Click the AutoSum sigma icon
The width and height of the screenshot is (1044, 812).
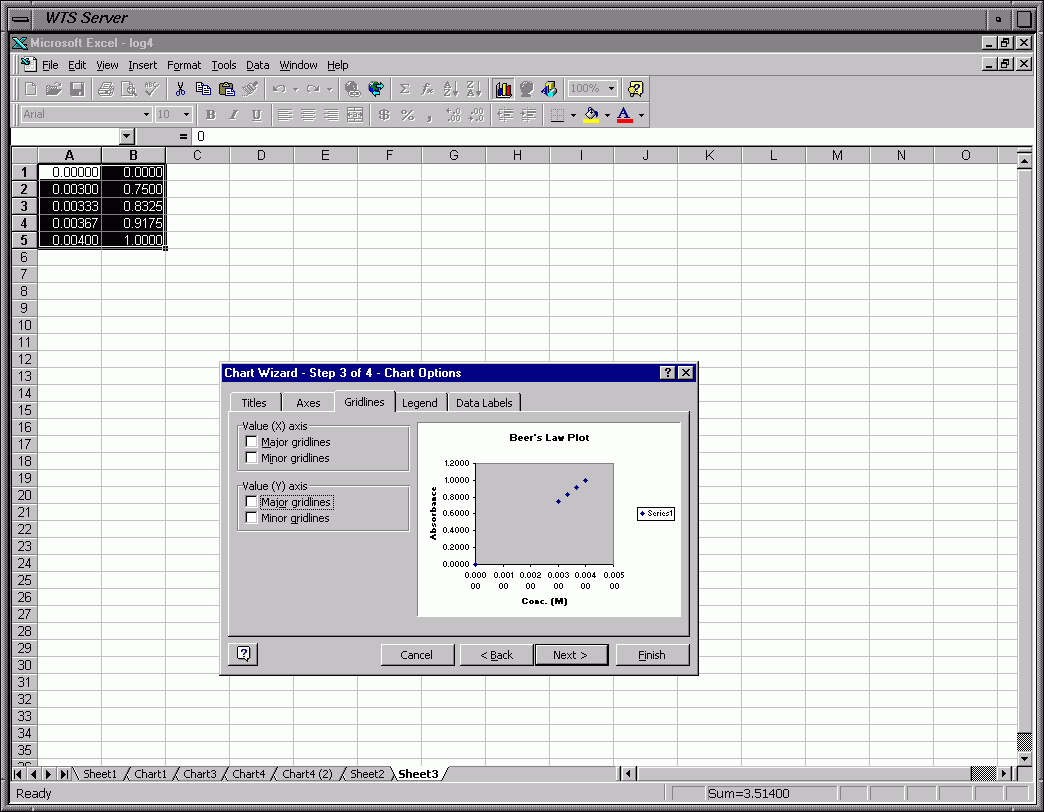pyautogui.click(x=405, y=89)
